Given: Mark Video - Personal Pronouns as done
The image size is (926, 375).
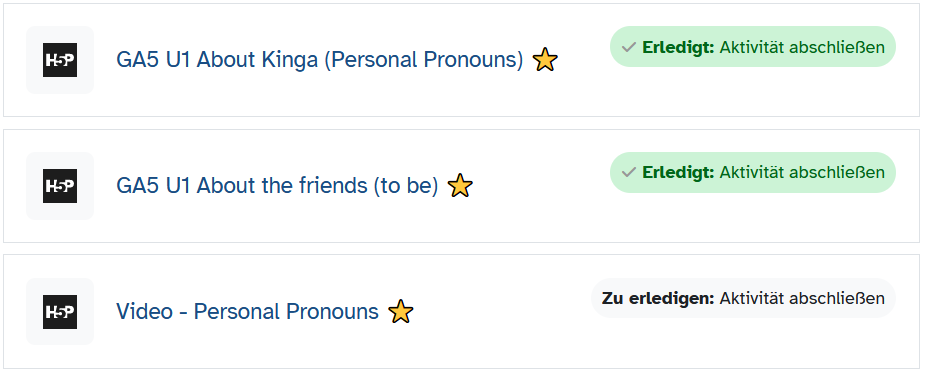Looking at the screenshot, I should [743, 298].
